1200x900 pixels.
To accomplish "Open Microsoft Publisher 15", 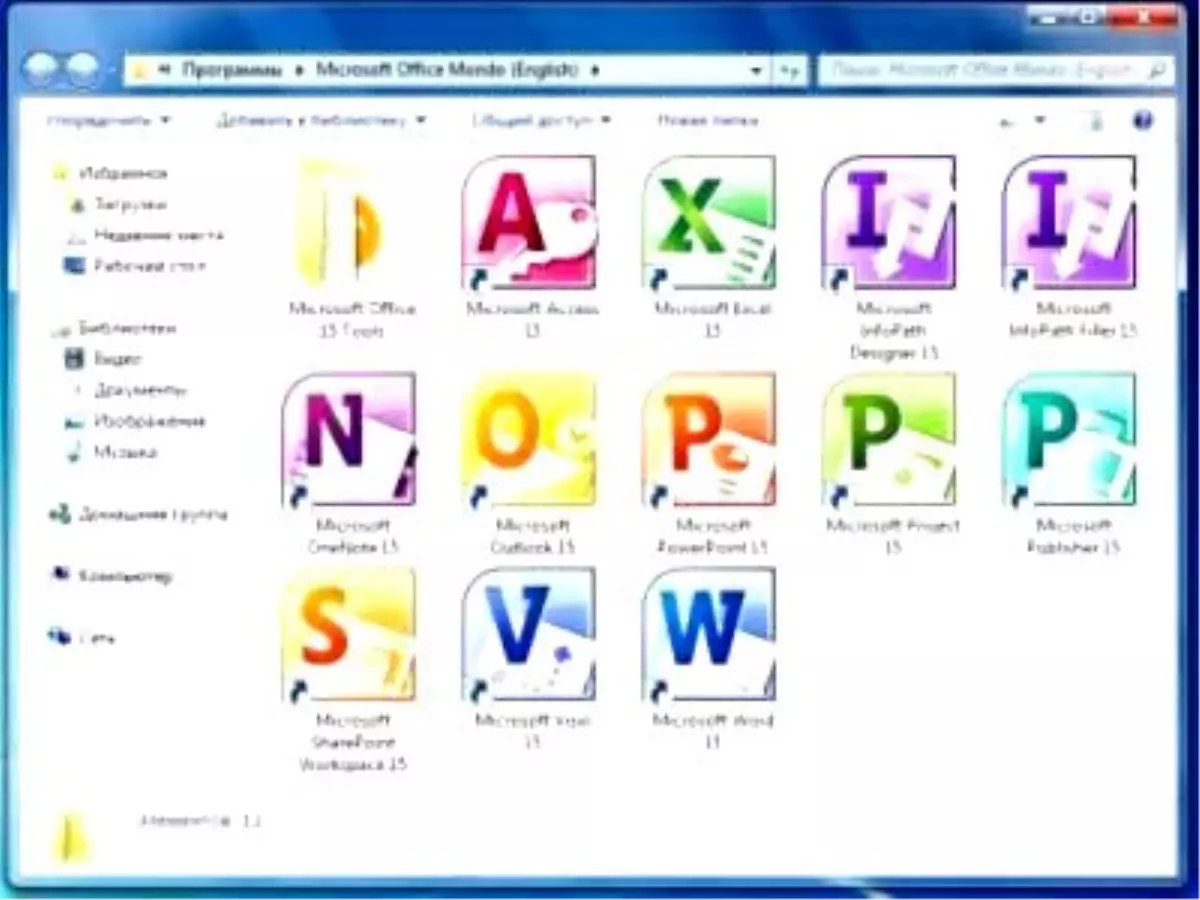I will tap(1070, 438).
